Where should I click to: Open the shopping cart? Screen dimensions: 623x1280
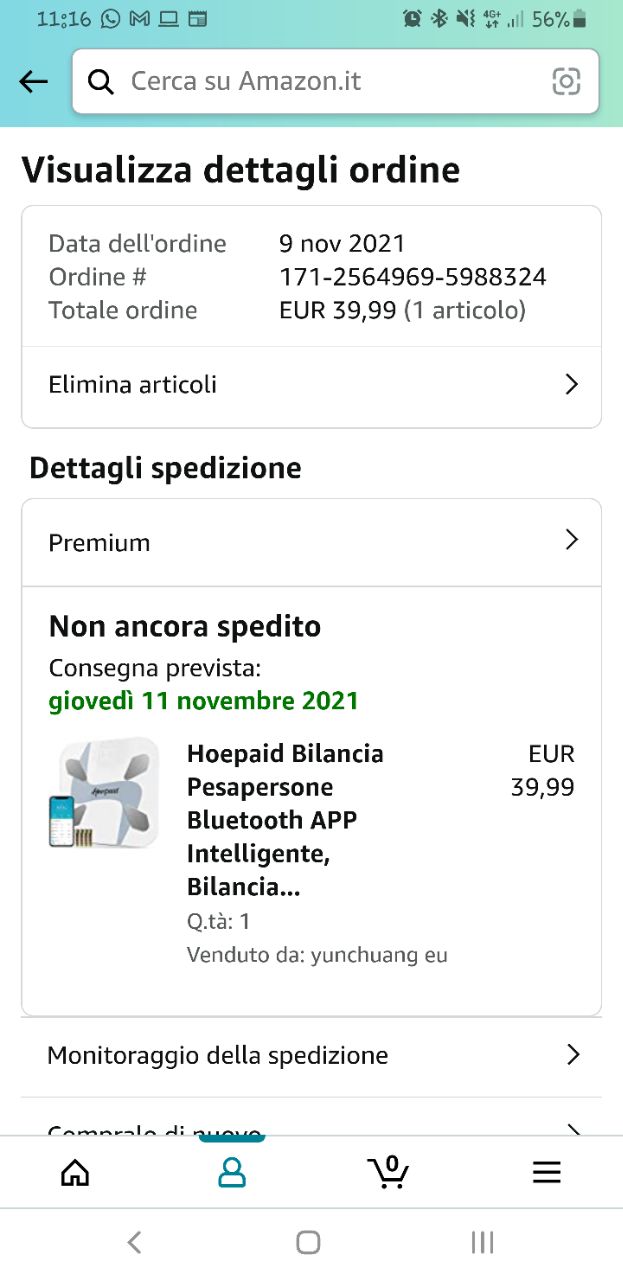pos(388,1171)
